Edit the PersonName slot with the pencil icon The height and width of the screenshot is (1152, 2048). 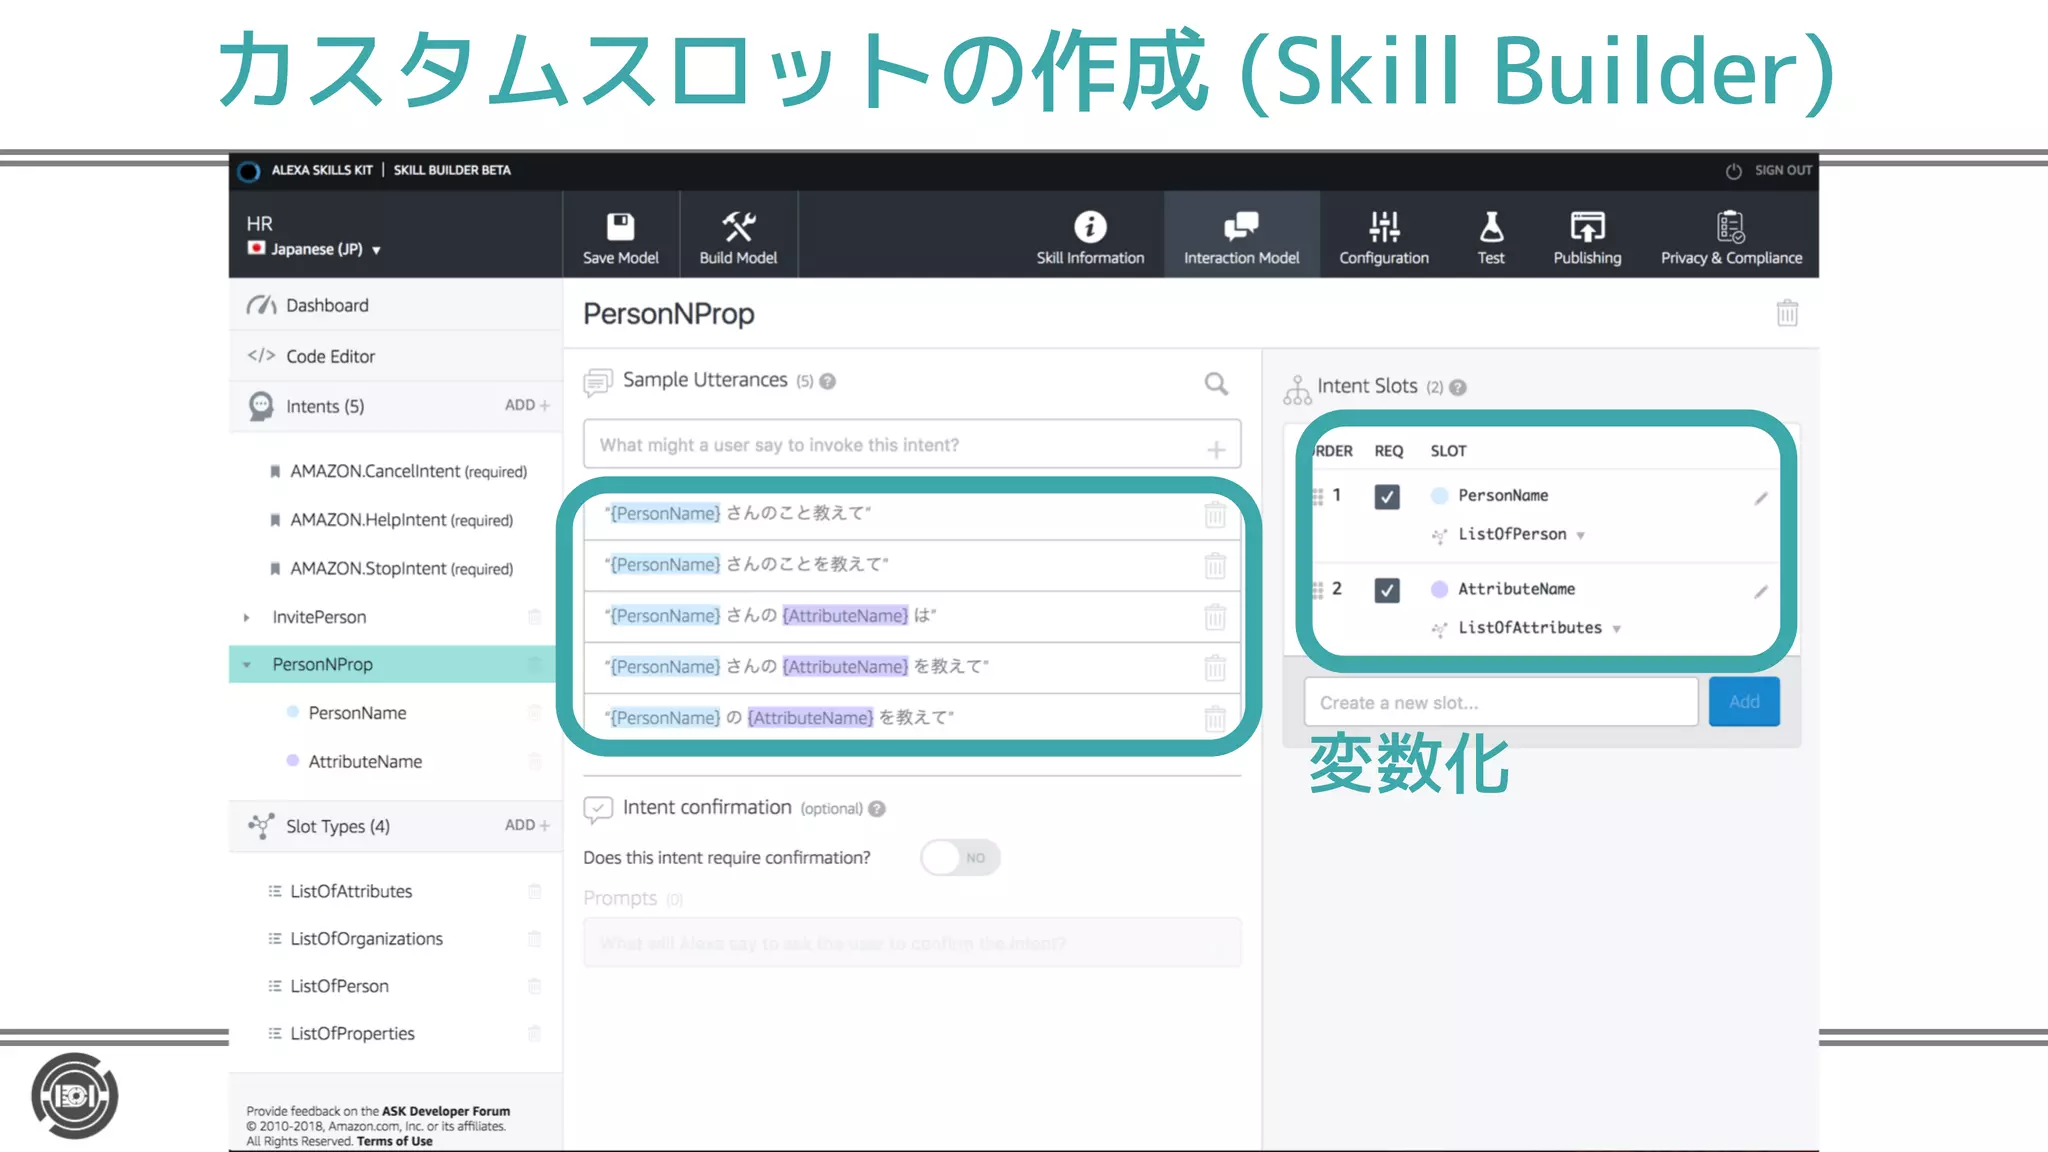click(x=1761, y=498)
